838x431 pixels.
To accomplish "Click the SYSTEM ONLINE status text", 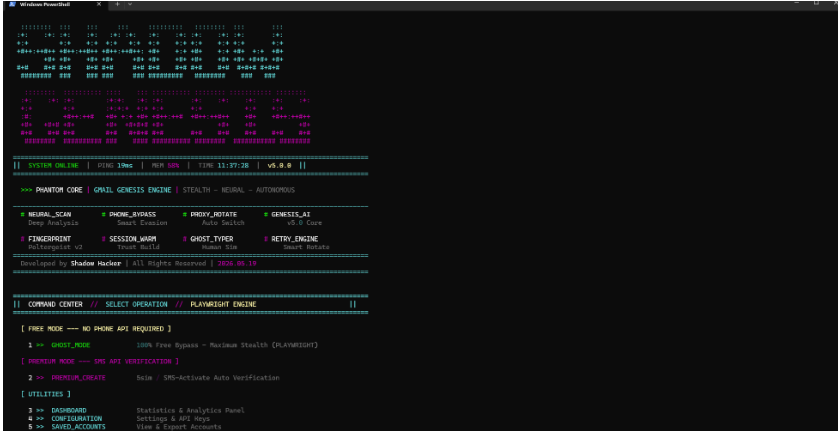I will pyautogui.click(x=53, y=165).
